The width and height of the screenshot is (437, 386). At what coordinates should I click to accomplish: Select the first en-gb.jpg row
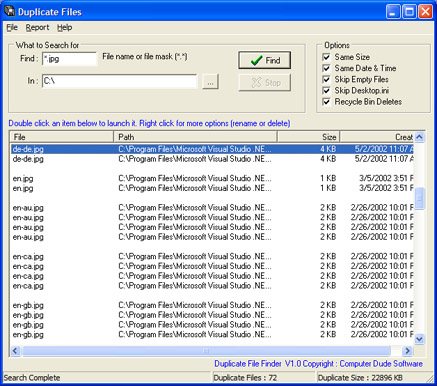212,305
